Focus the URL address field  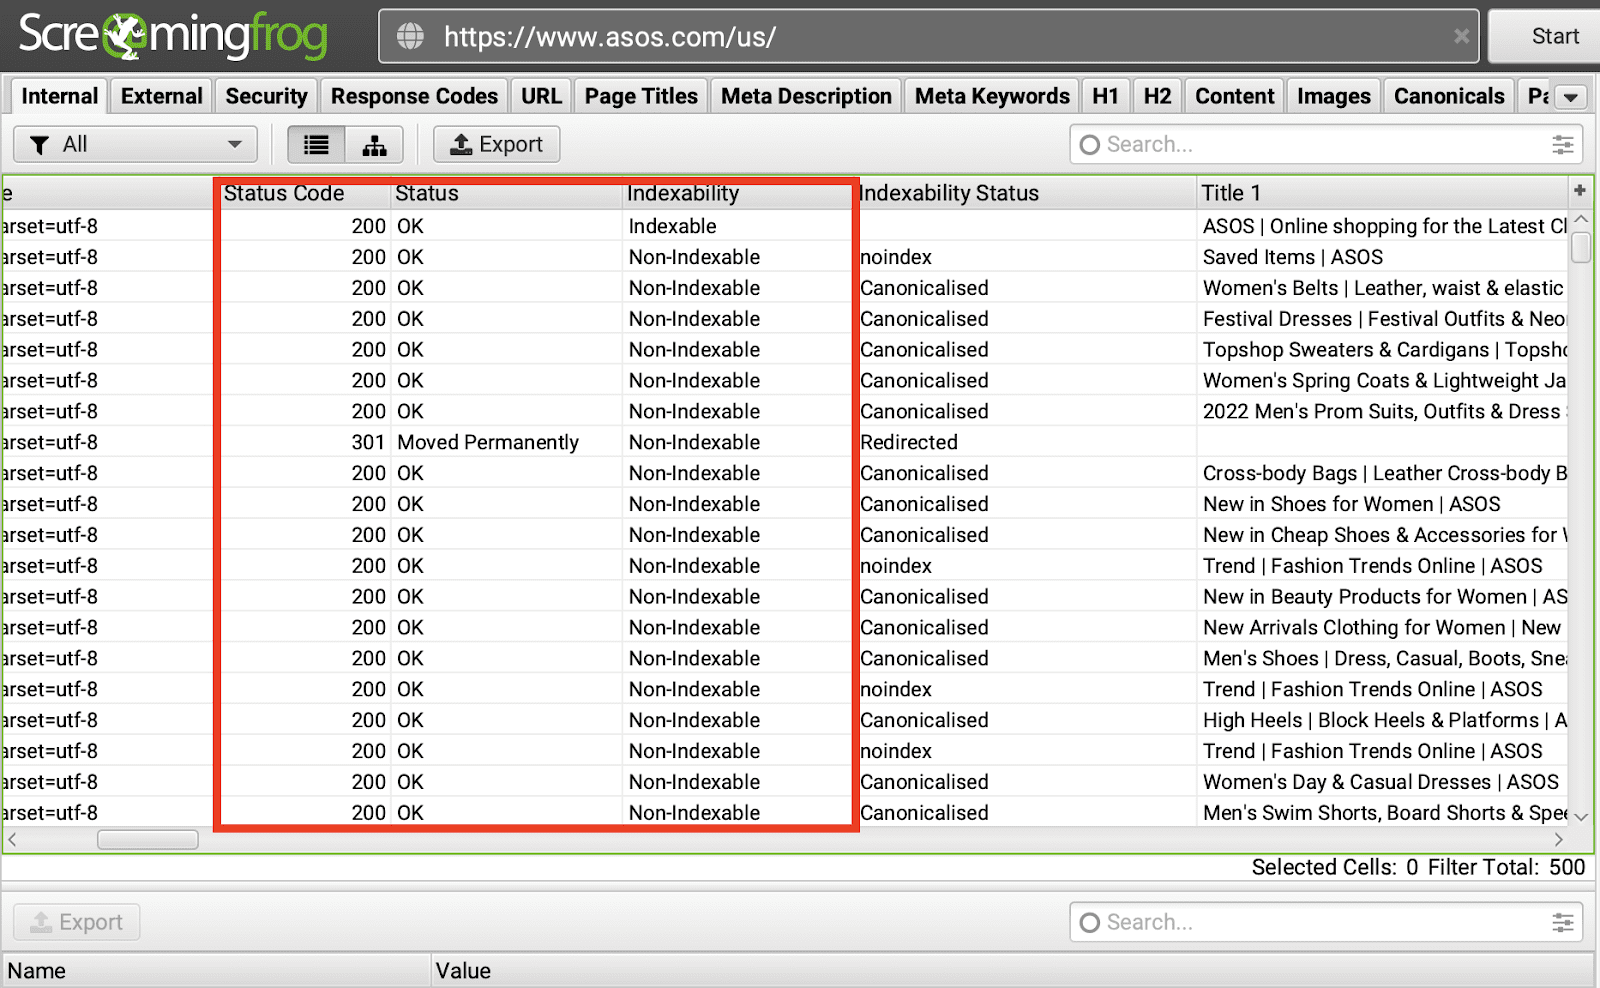928,37
